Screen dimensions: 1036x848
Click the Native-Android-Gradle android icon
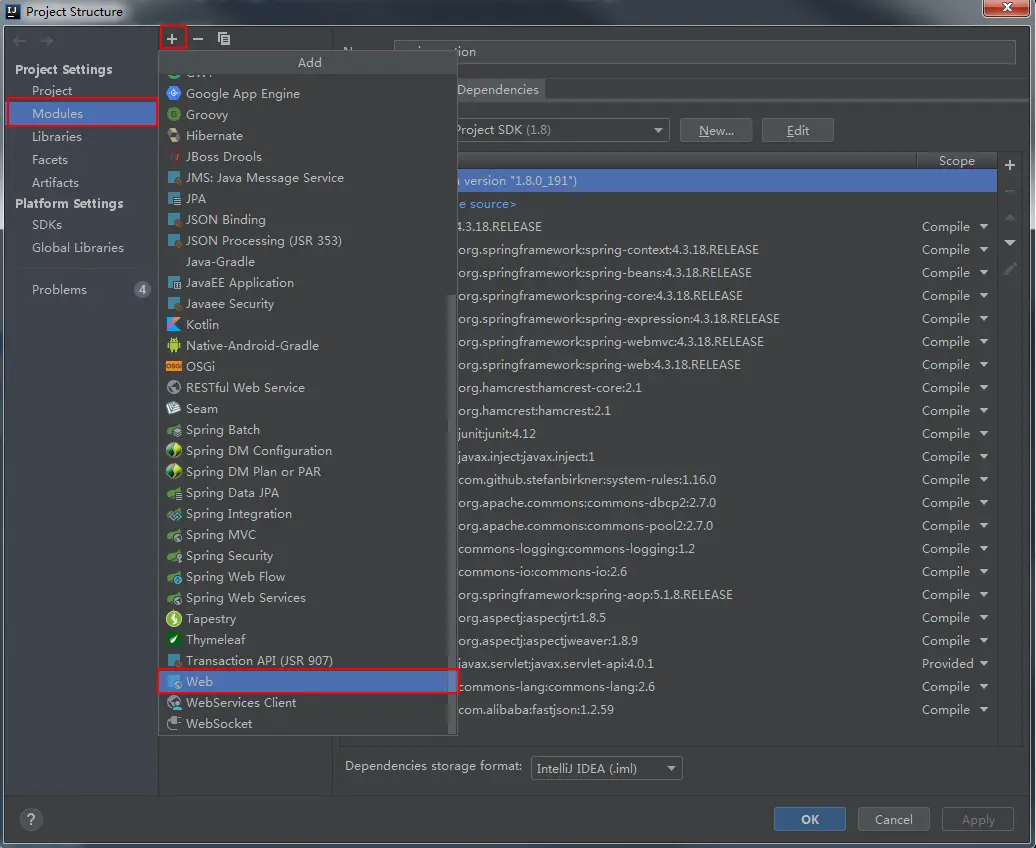[x=174, y=345]
